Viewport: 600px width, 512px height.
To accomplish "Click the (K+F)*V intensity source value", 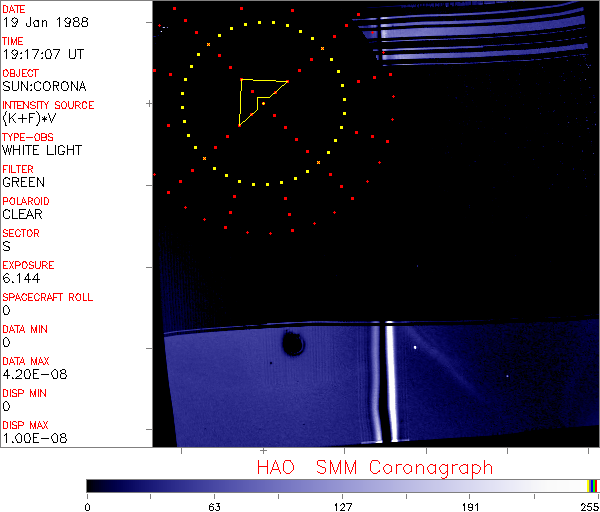I will pos(29,118).
